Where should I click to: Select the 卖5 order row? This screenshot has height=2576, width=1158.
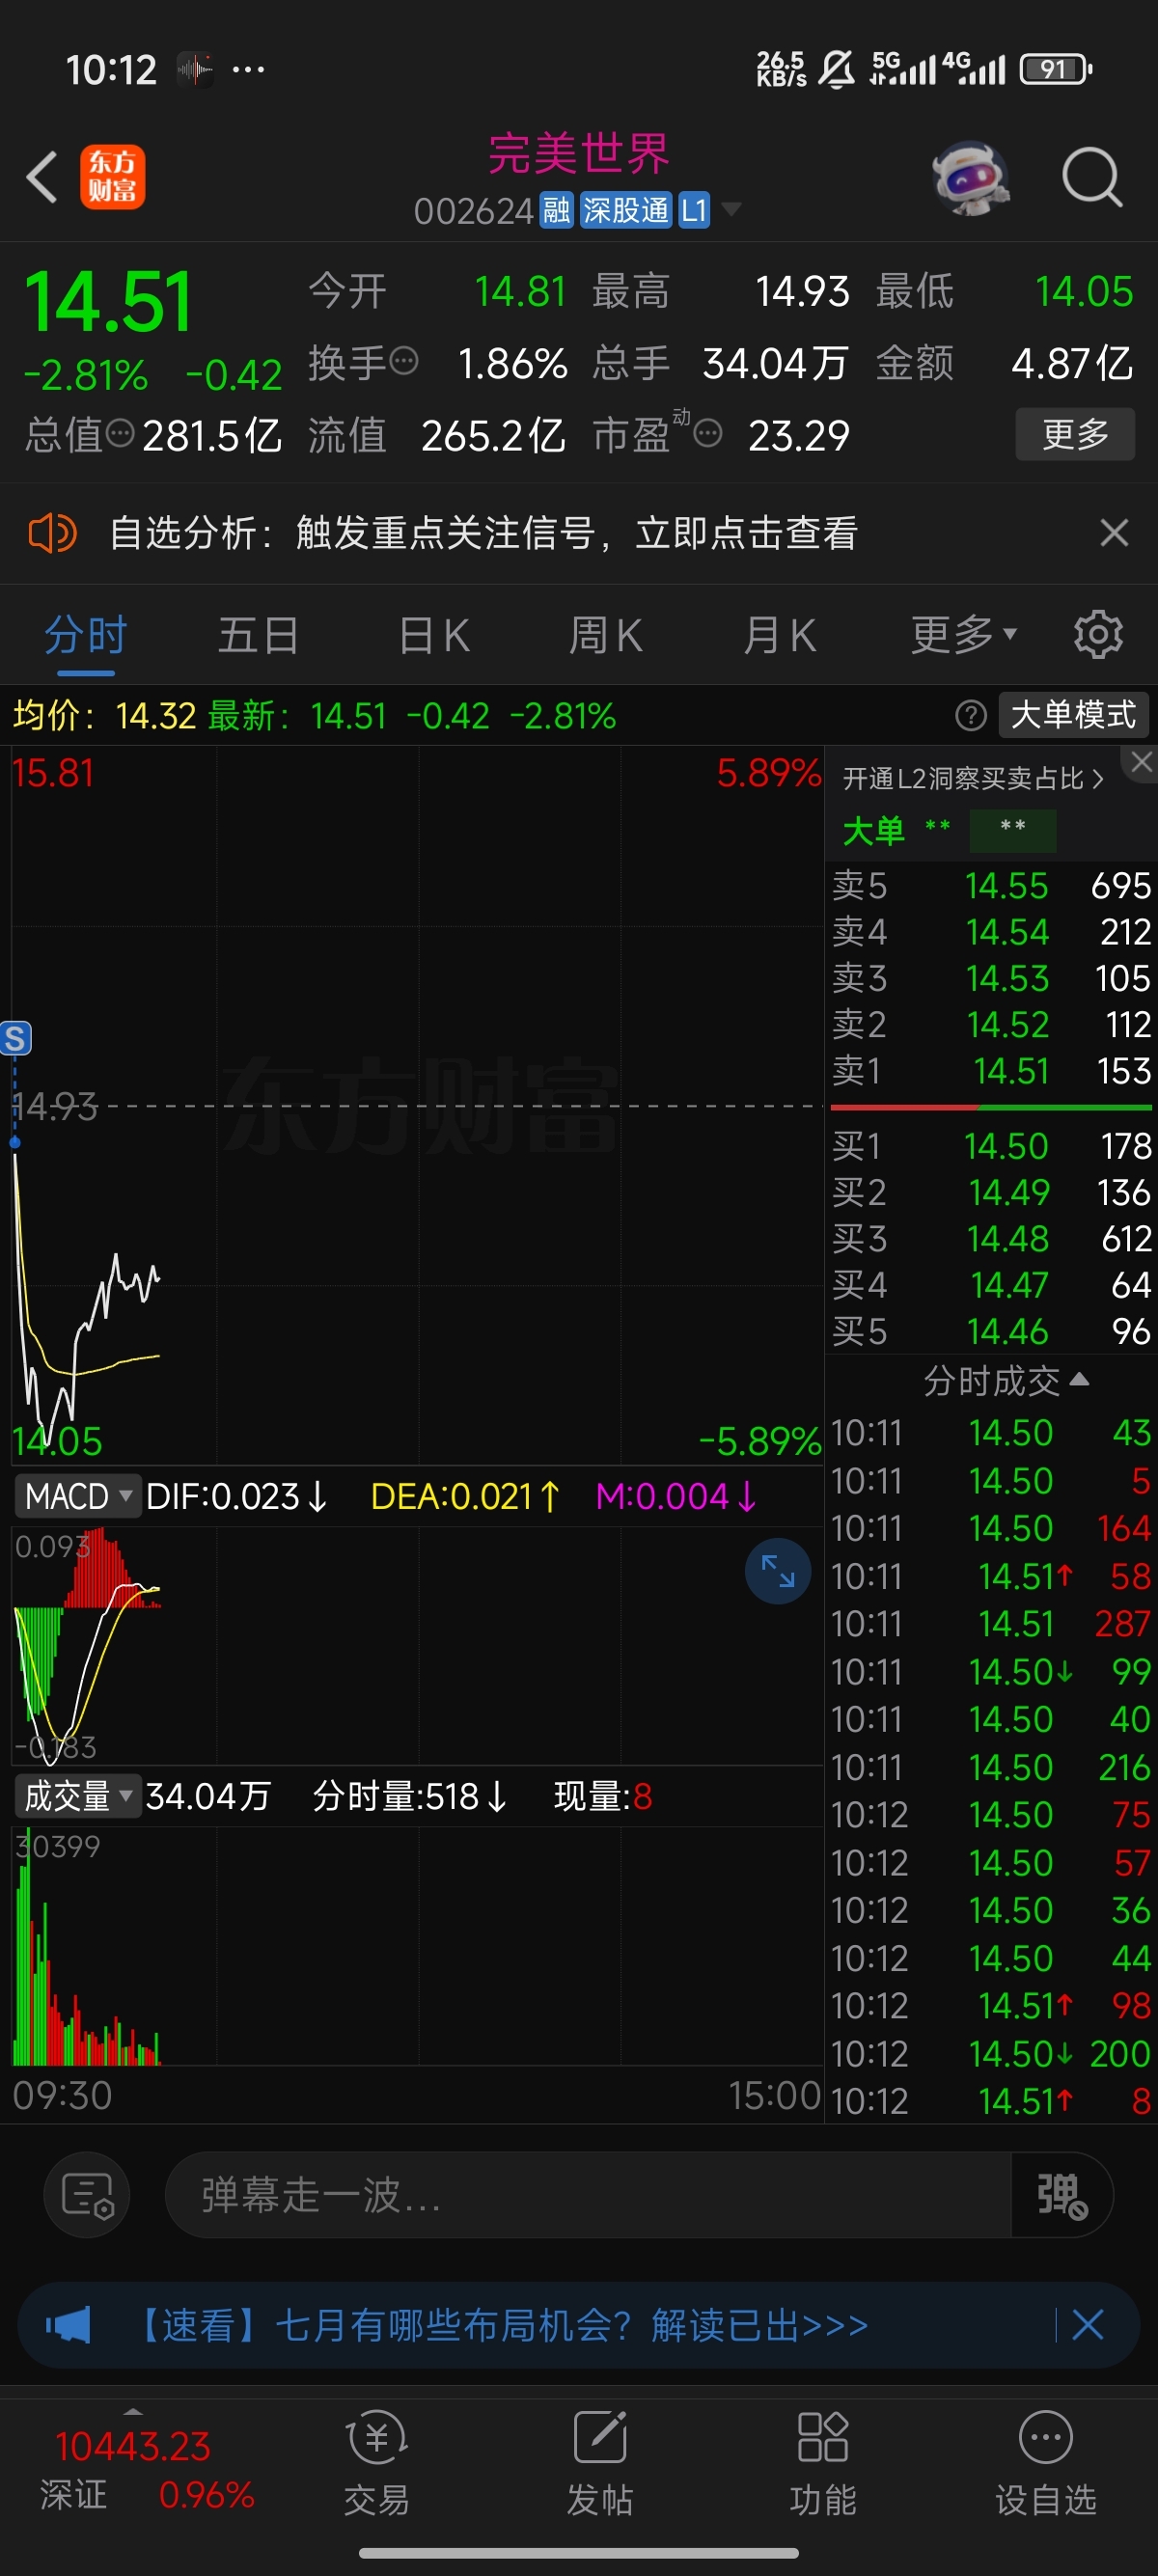[x=991, y=886]
